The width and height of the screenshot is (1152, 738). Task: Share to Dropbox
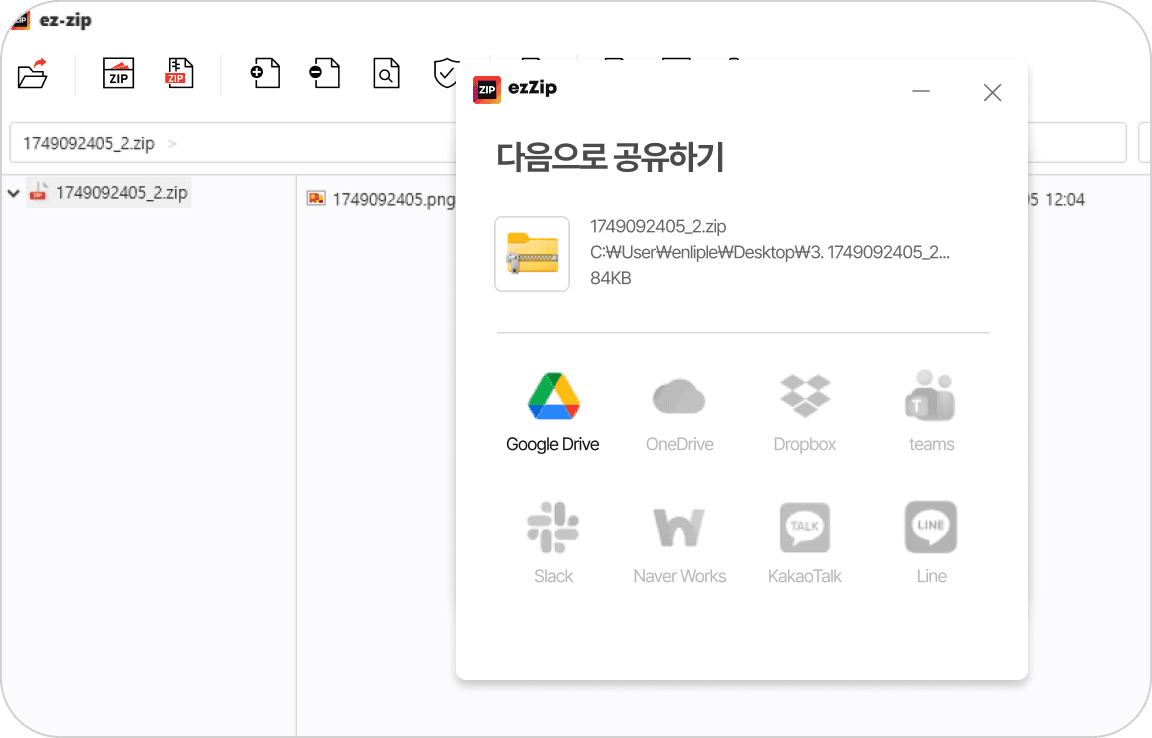coord(804,412)
